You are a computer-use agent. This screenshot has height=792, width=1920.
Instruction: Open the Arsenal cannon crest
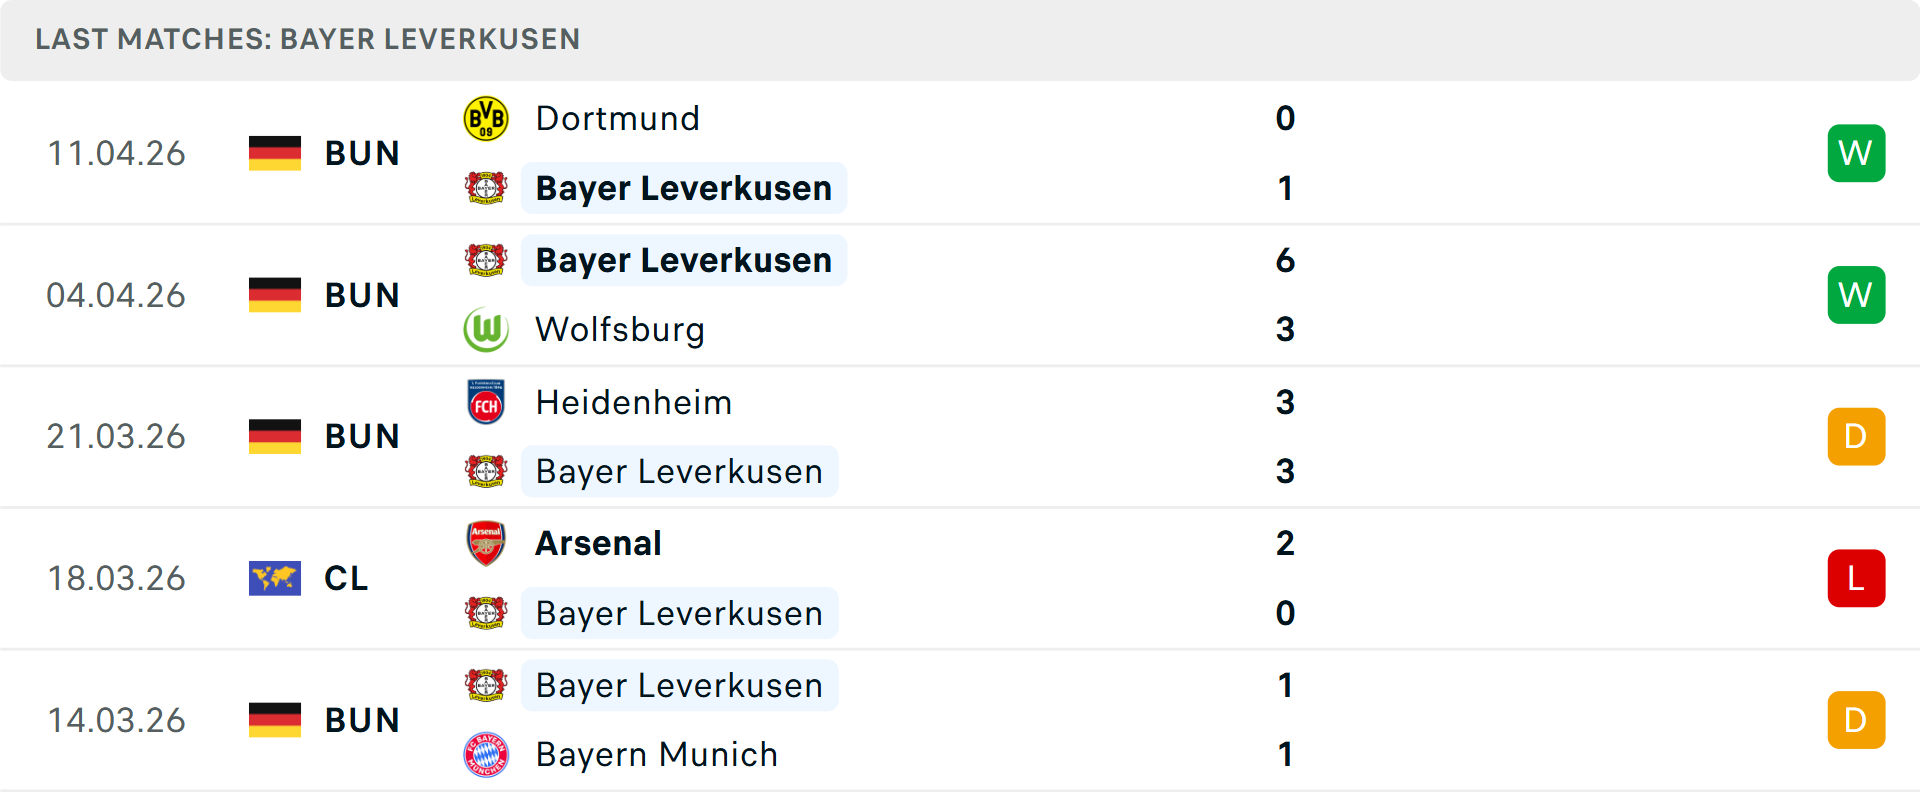click(x=486, y=543)
